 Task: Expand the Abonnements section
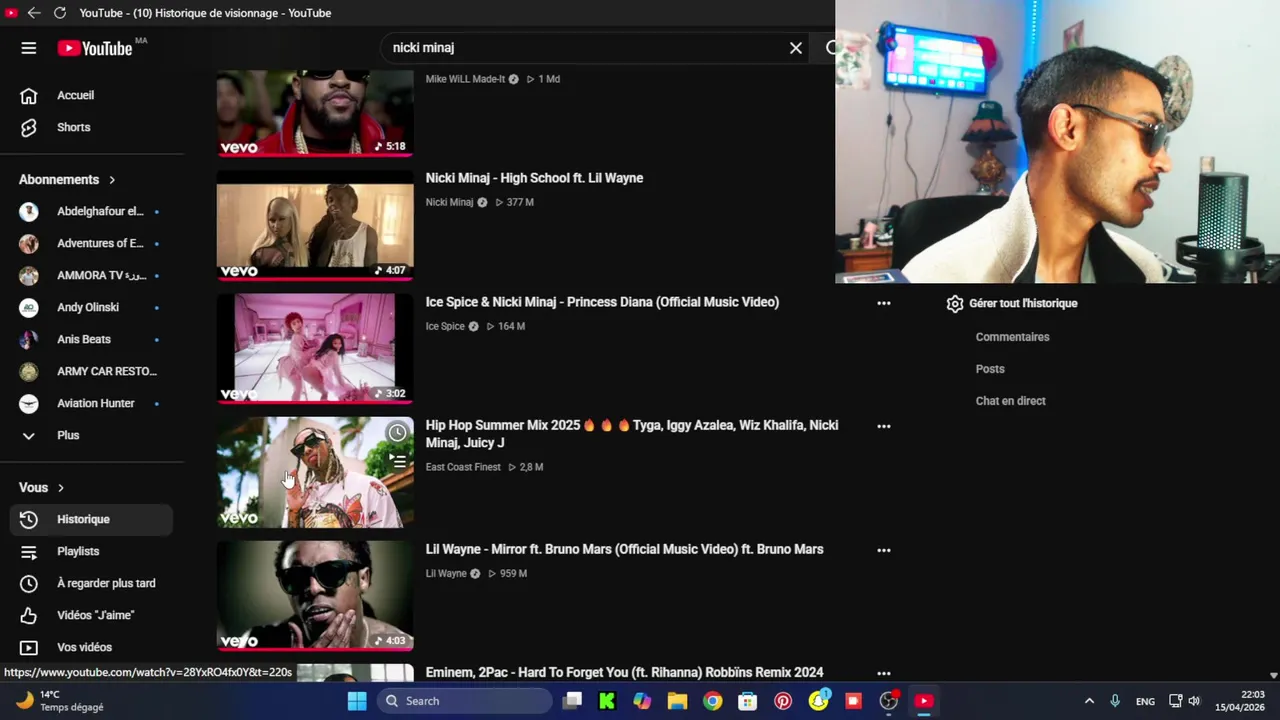(x=67, y=180)
